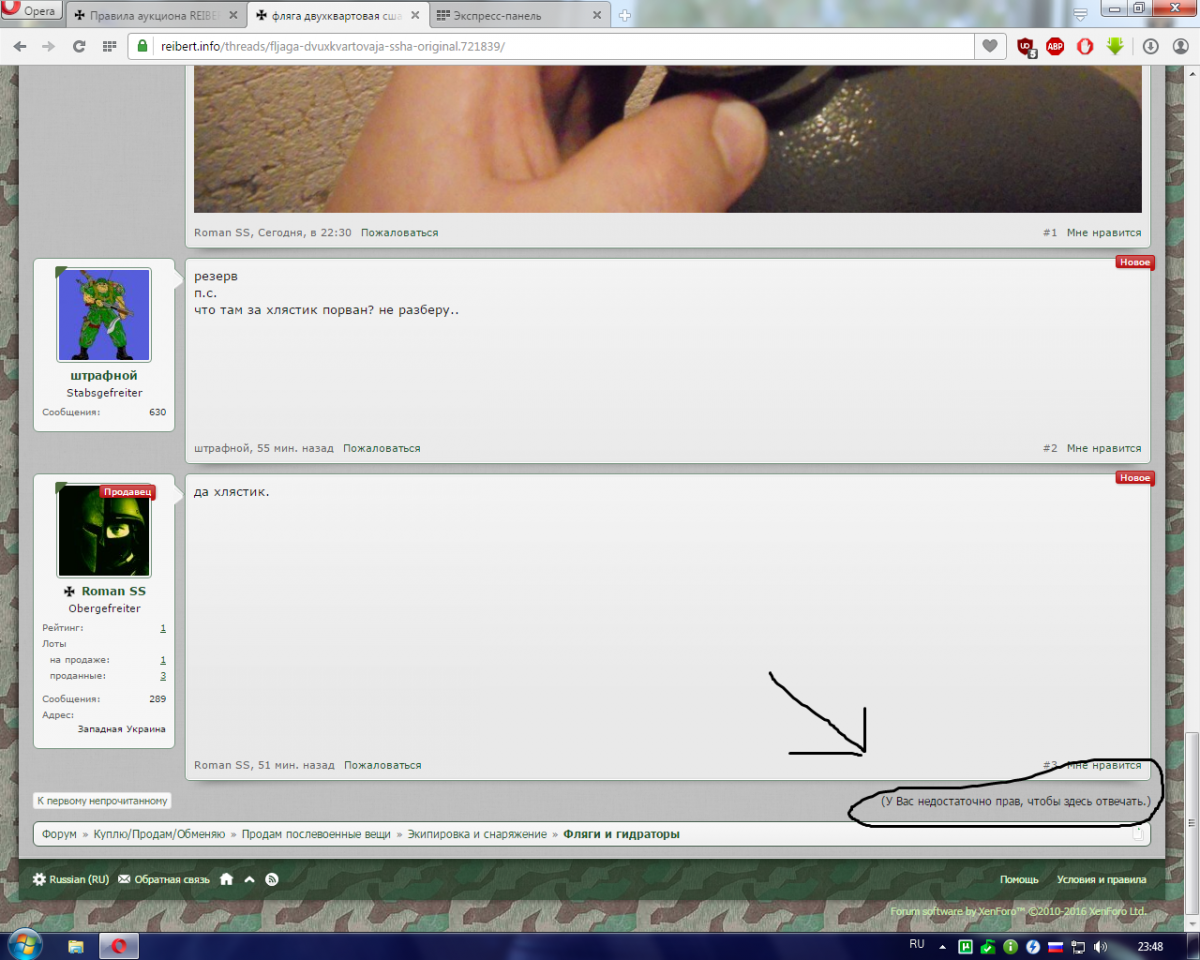Reload the current page

(x=79, y=46)
